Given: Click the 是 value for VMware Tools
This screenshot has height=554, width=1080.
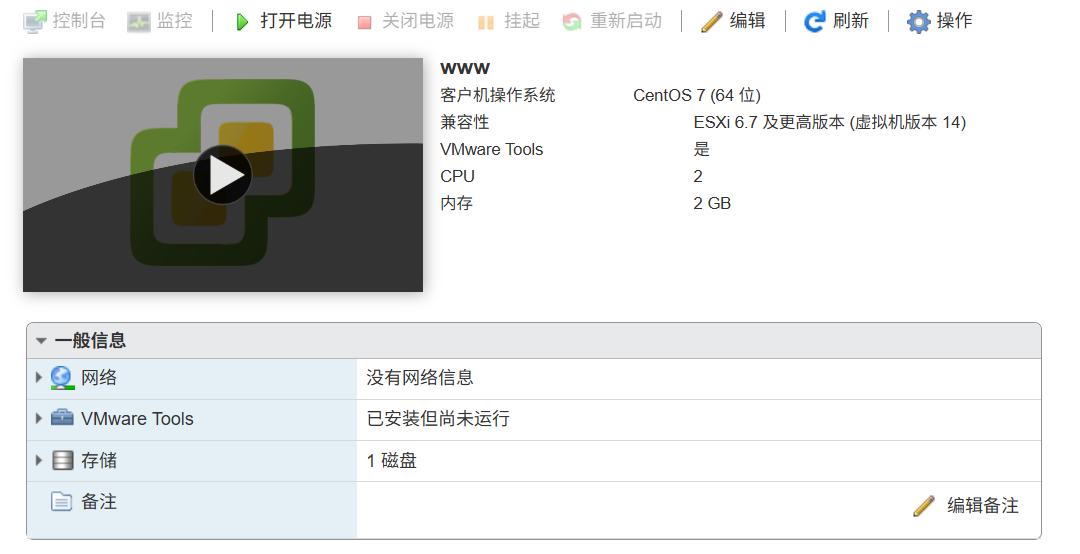Looking at the screenshot, I should click(x=702, y=149).
